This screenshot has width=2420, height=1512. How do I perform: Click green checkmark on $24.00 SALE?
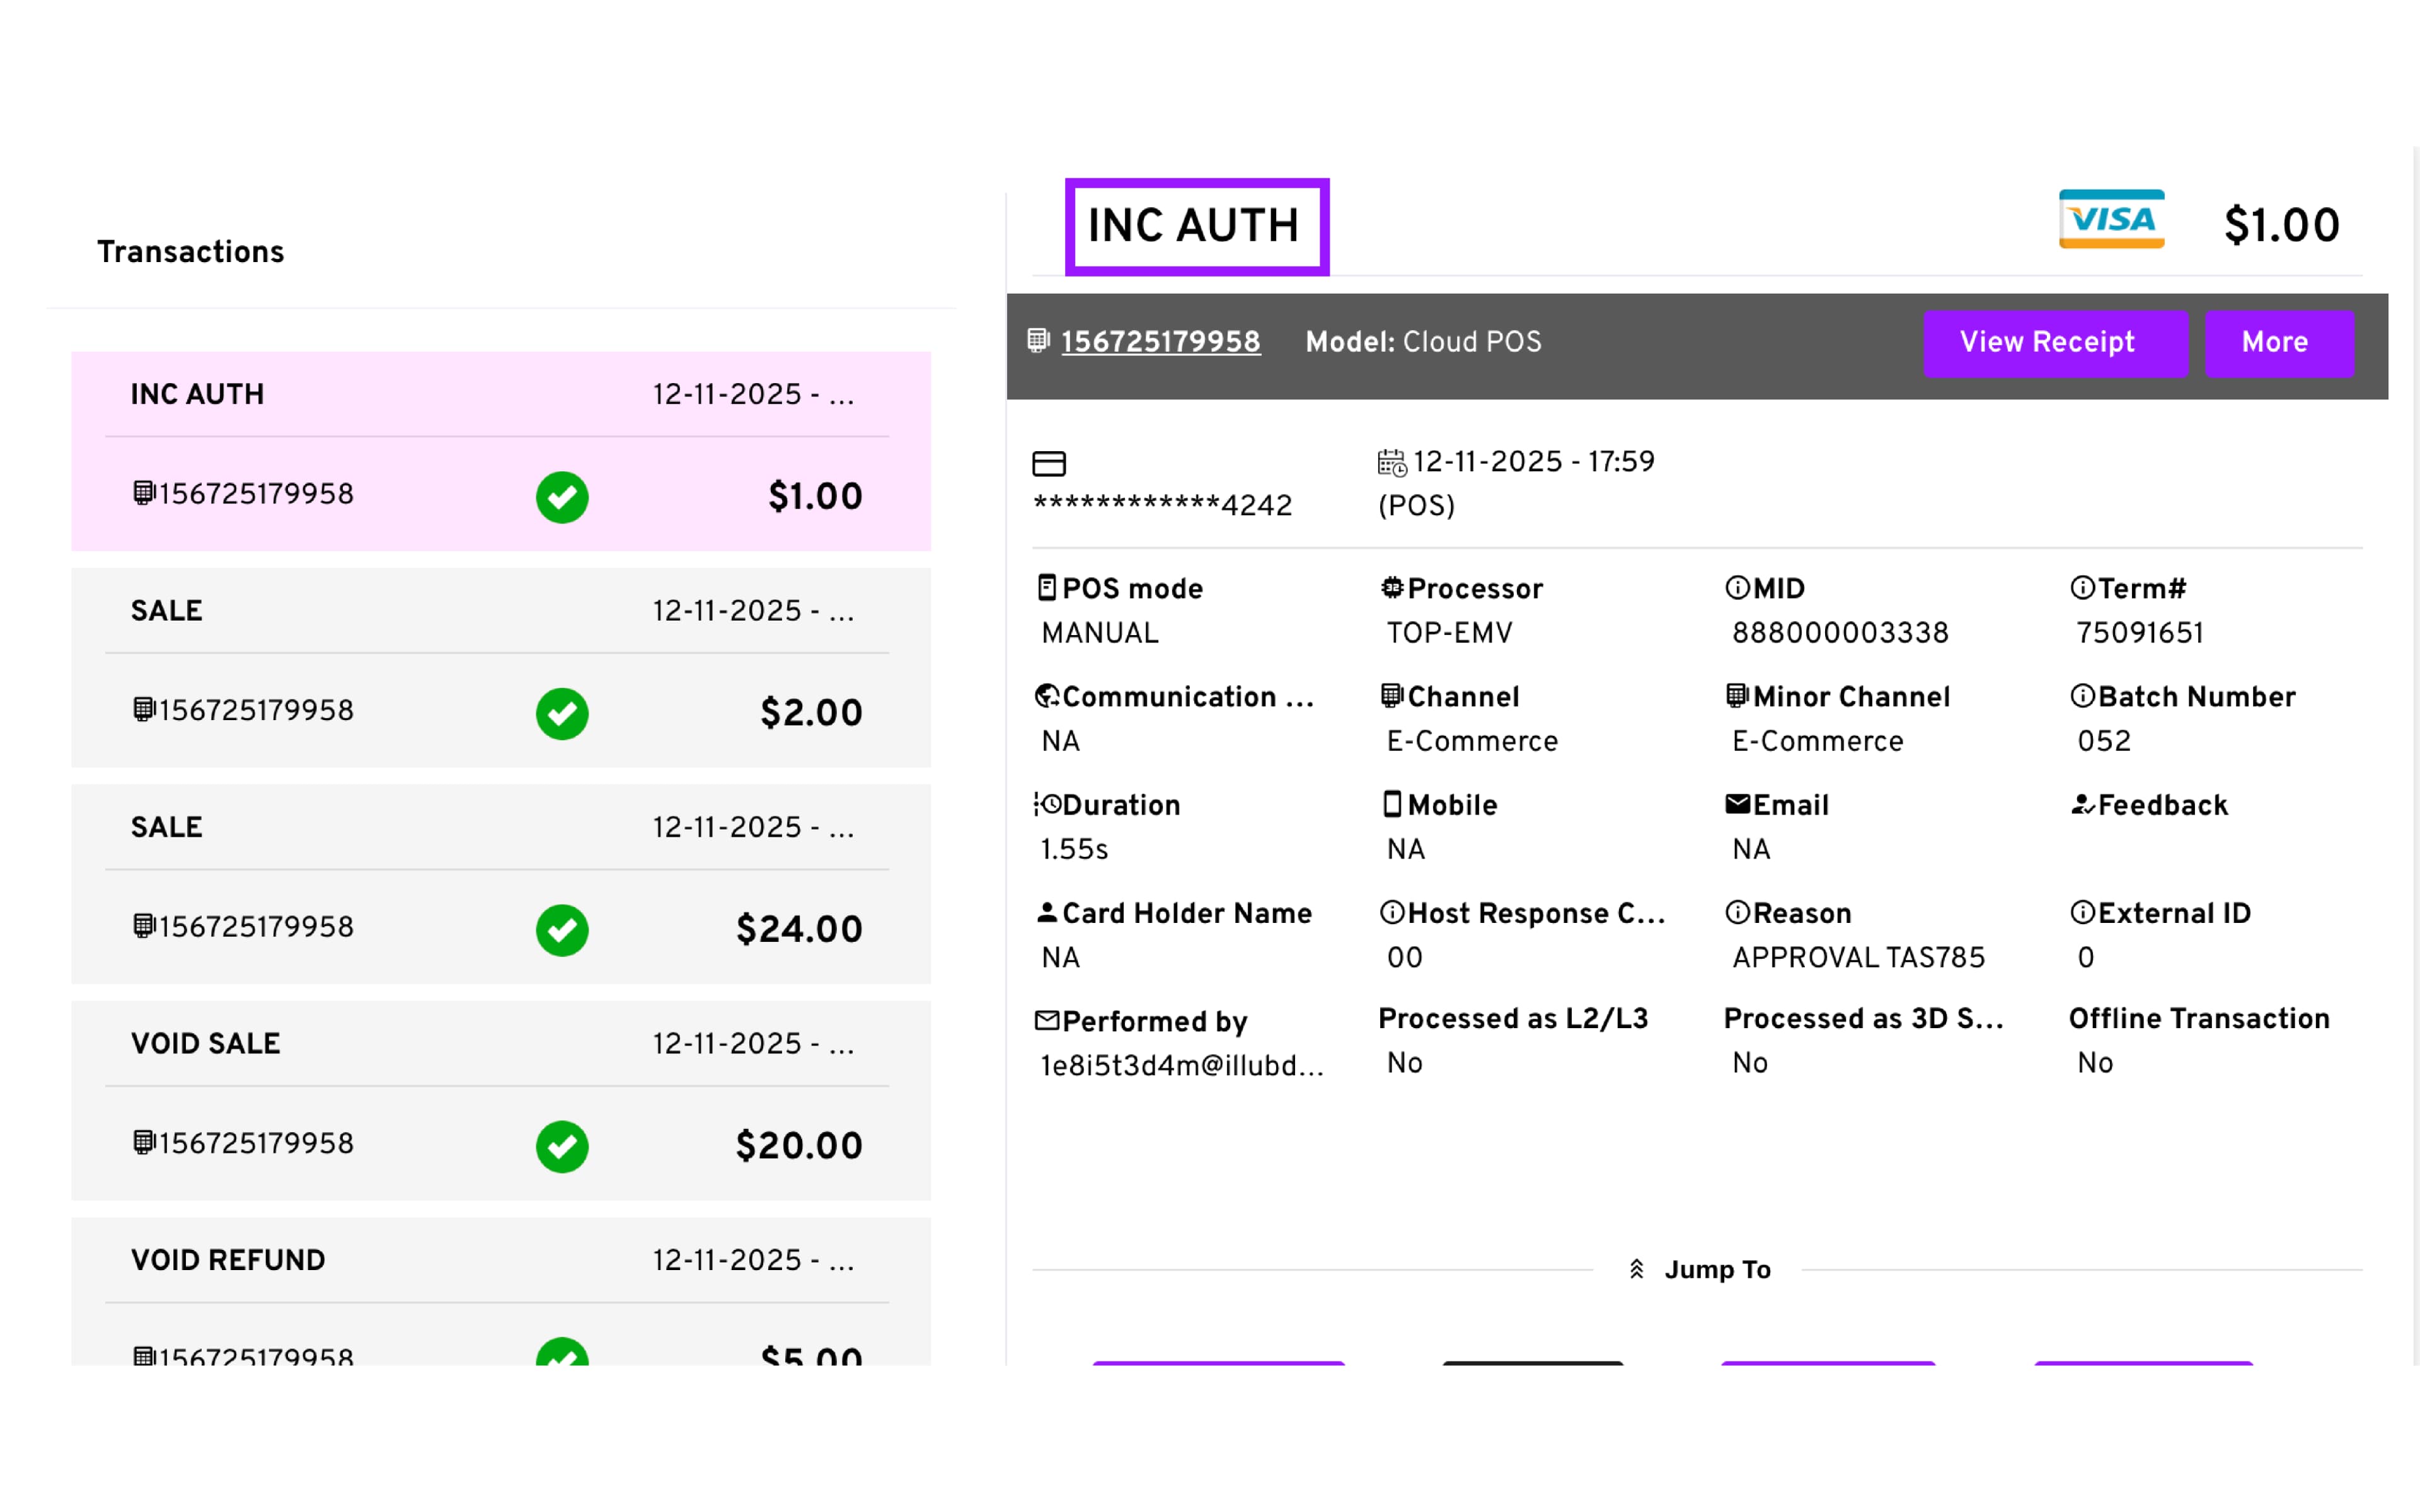click(x=562, y=930)
